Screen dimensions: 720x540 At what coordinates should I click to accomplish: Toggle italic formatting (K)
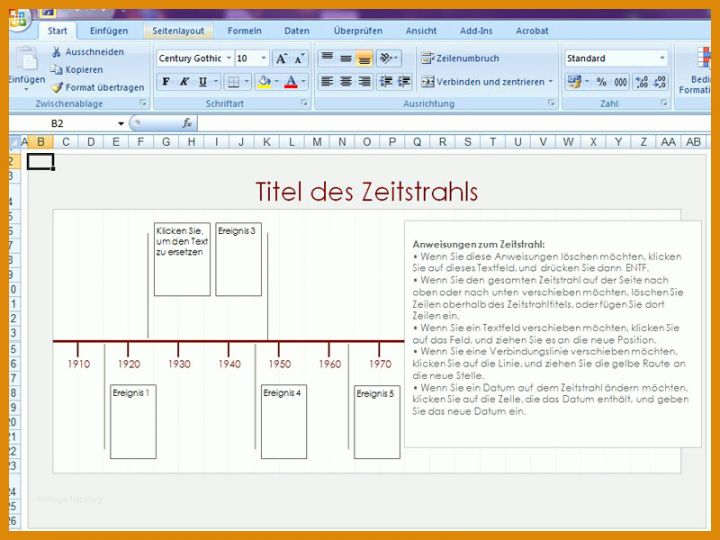(x=184, y=82)
